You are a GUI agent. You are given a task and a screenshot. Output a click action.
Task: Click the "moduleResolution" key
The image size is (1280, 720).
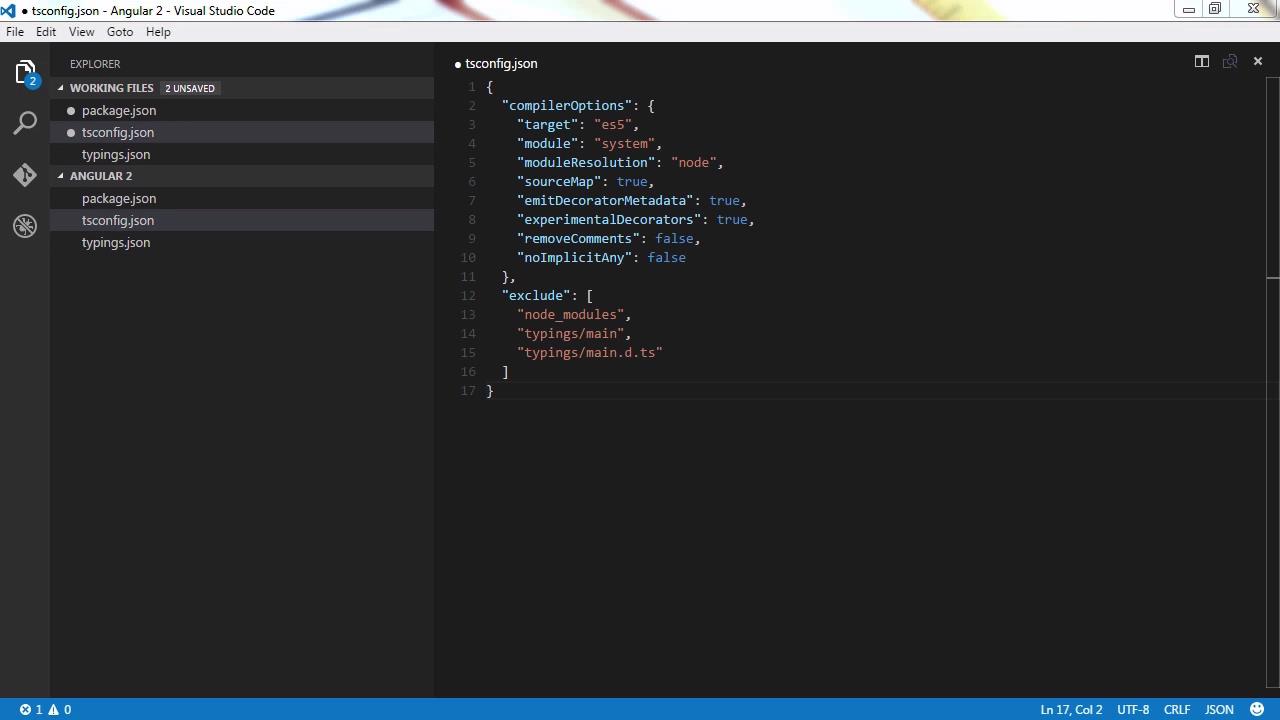point(586,162)
